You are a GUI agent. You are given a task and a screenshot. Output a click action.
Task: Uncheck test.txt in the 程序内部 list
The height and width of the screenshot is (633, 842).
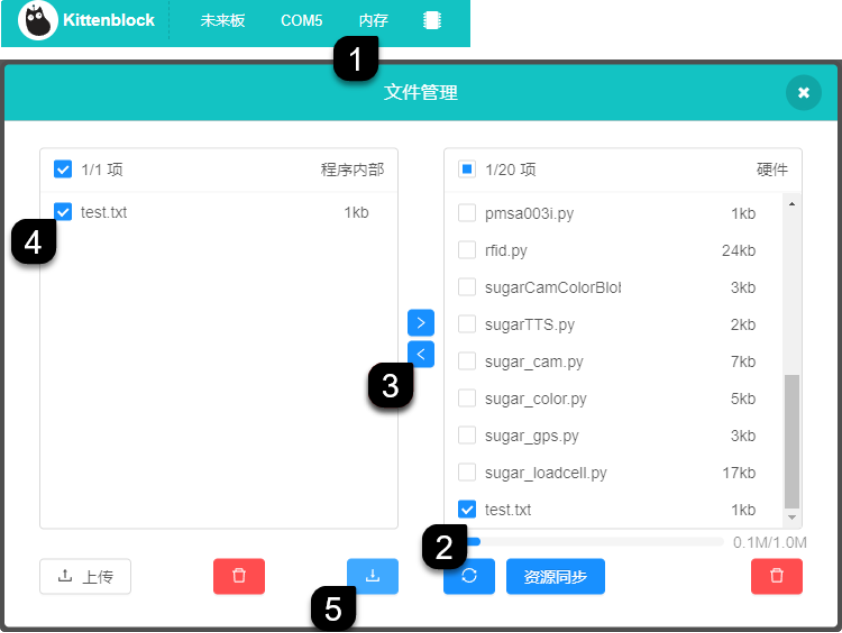coord(63,212)
